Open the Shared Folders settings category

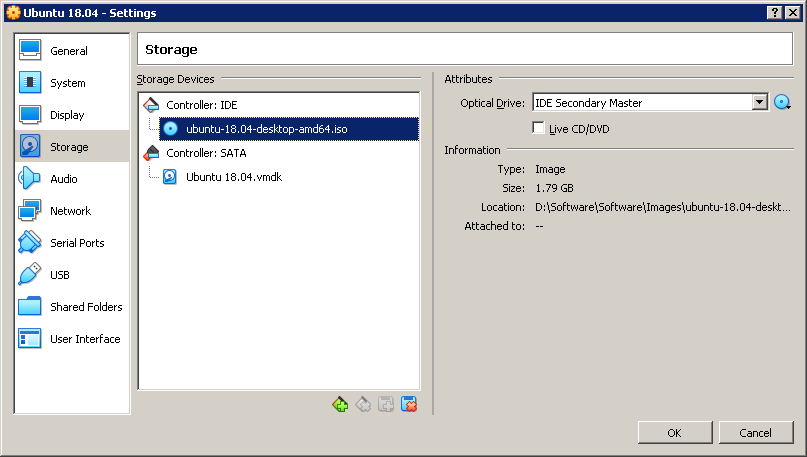(x=72, y=306)
